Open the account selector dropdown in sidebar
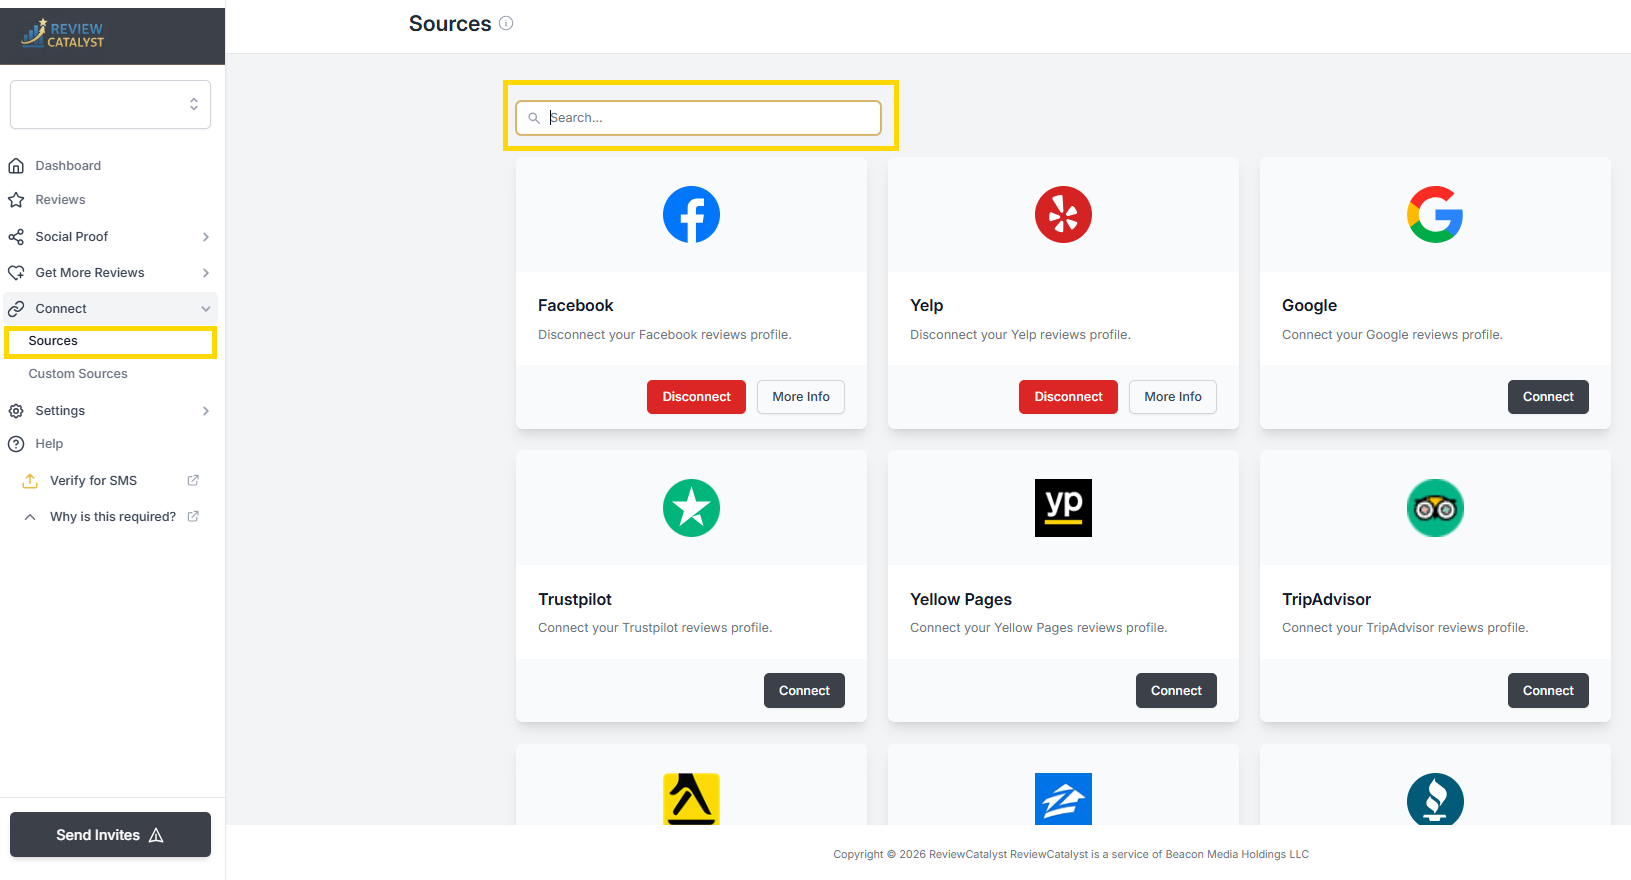 110,104
